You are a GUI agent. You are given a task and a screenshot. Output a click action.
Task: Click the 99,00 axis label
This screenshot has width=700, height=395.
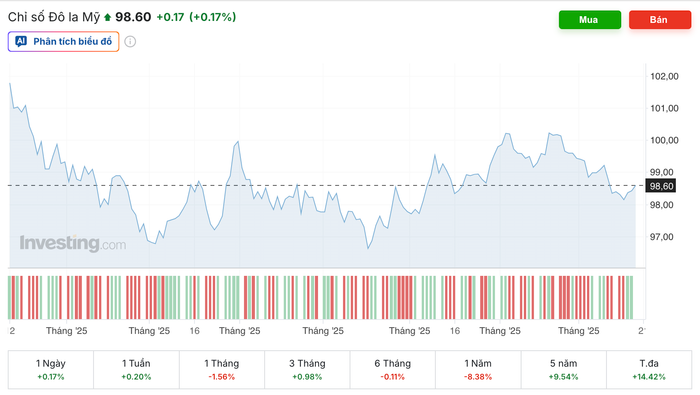coord(662,172)
